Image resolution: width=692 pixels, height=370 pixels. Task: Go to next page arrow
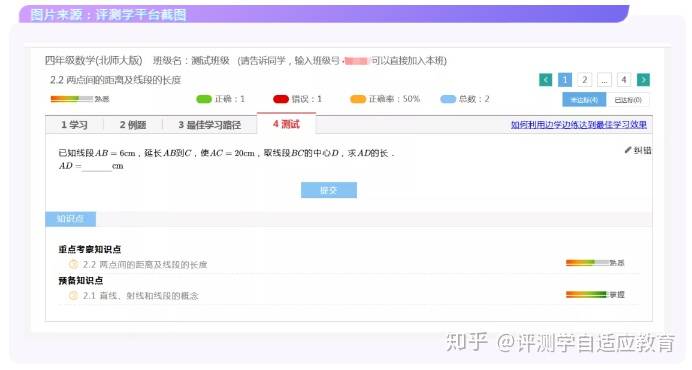pyautogui.click(x=643, y=80)
